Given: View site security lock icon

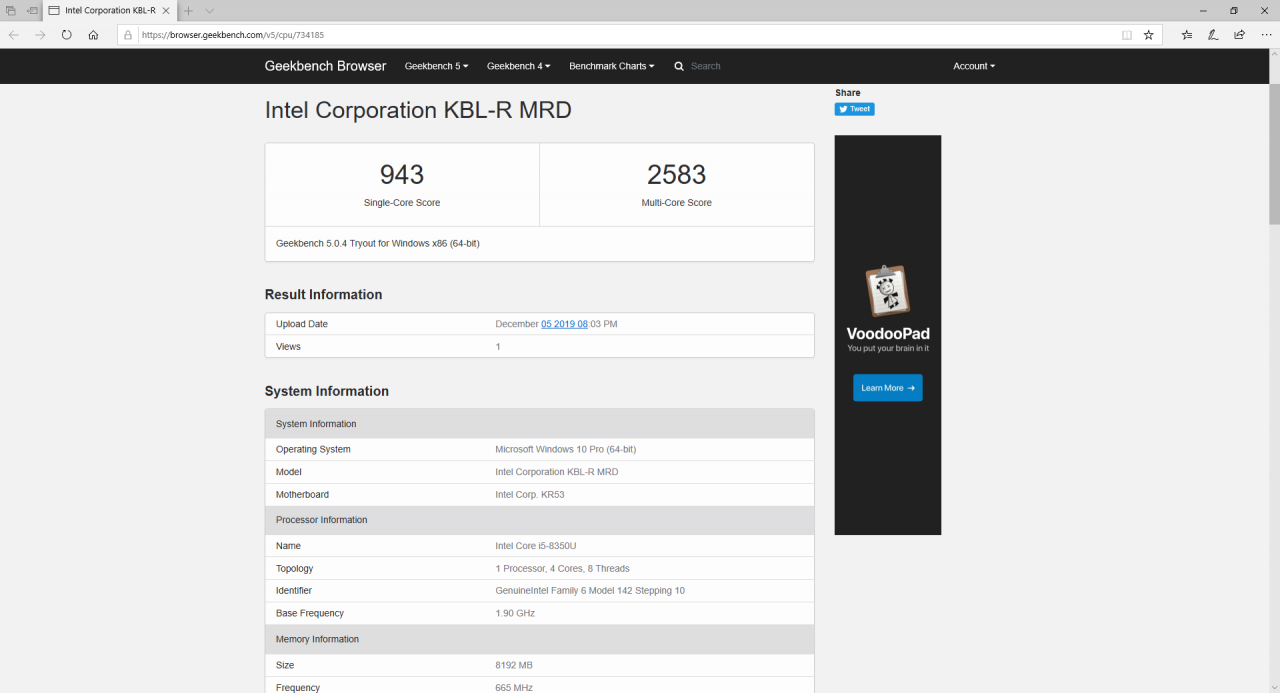Looking at the screenshot, I should pos(128,34).
